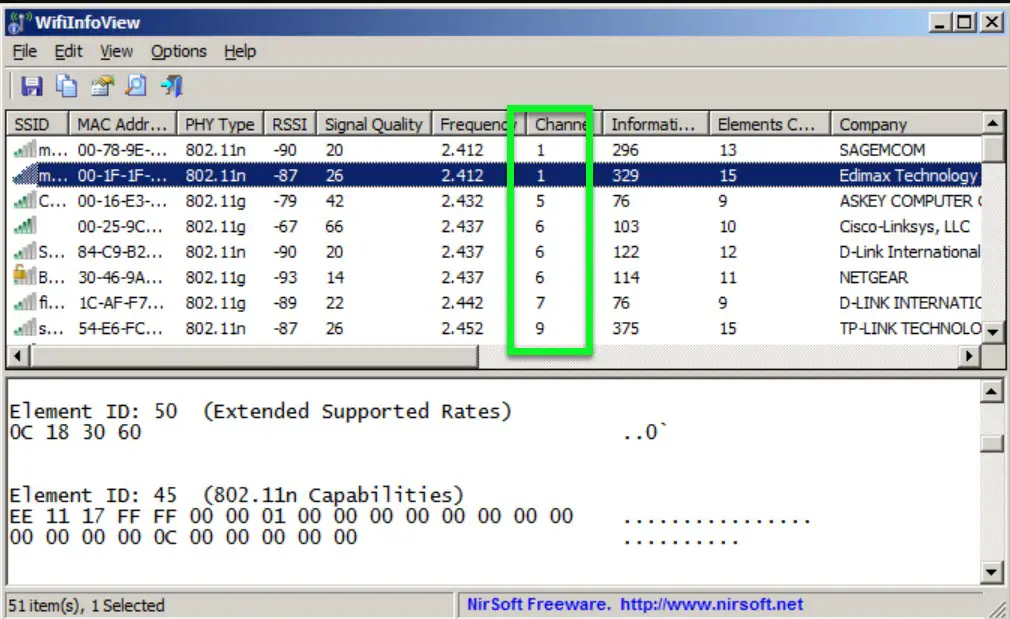
Task: Click the horizontal scrollbar right arrow
Action: pyautogui.click(x=969, y=356)
